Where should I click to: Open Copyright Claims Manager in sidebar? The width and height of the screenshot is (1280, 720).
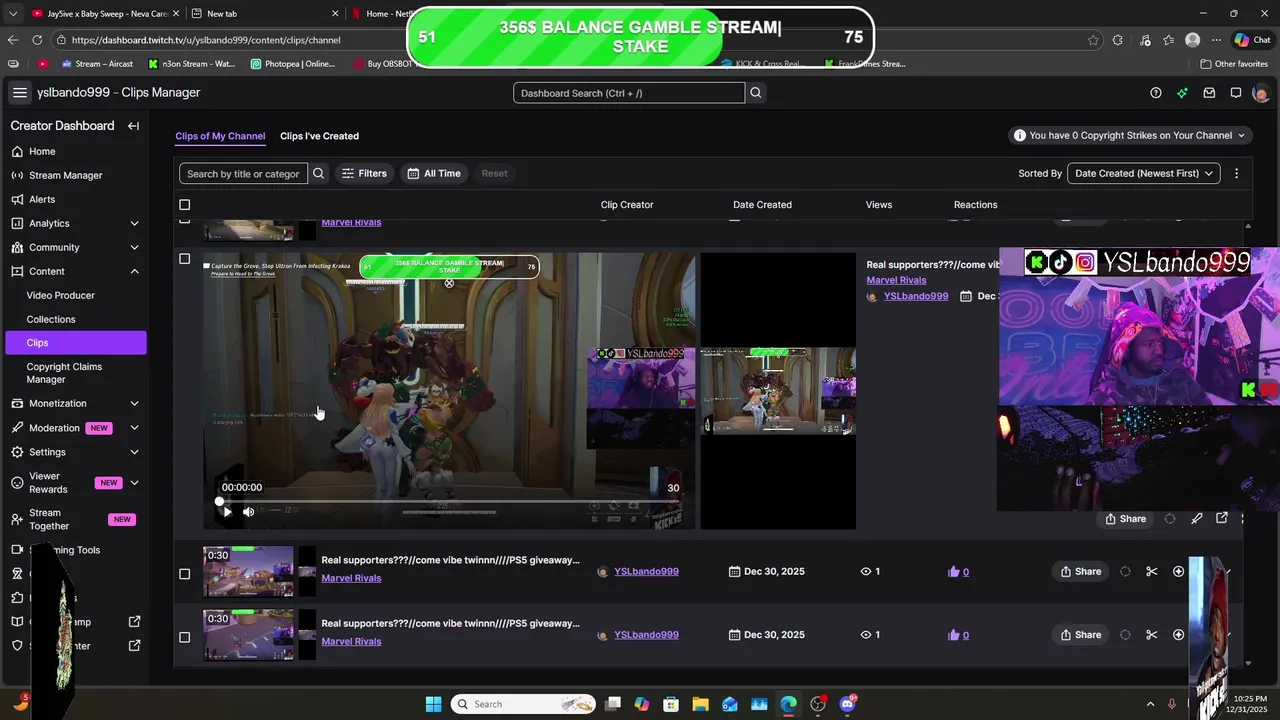click(x=64, y=373)
